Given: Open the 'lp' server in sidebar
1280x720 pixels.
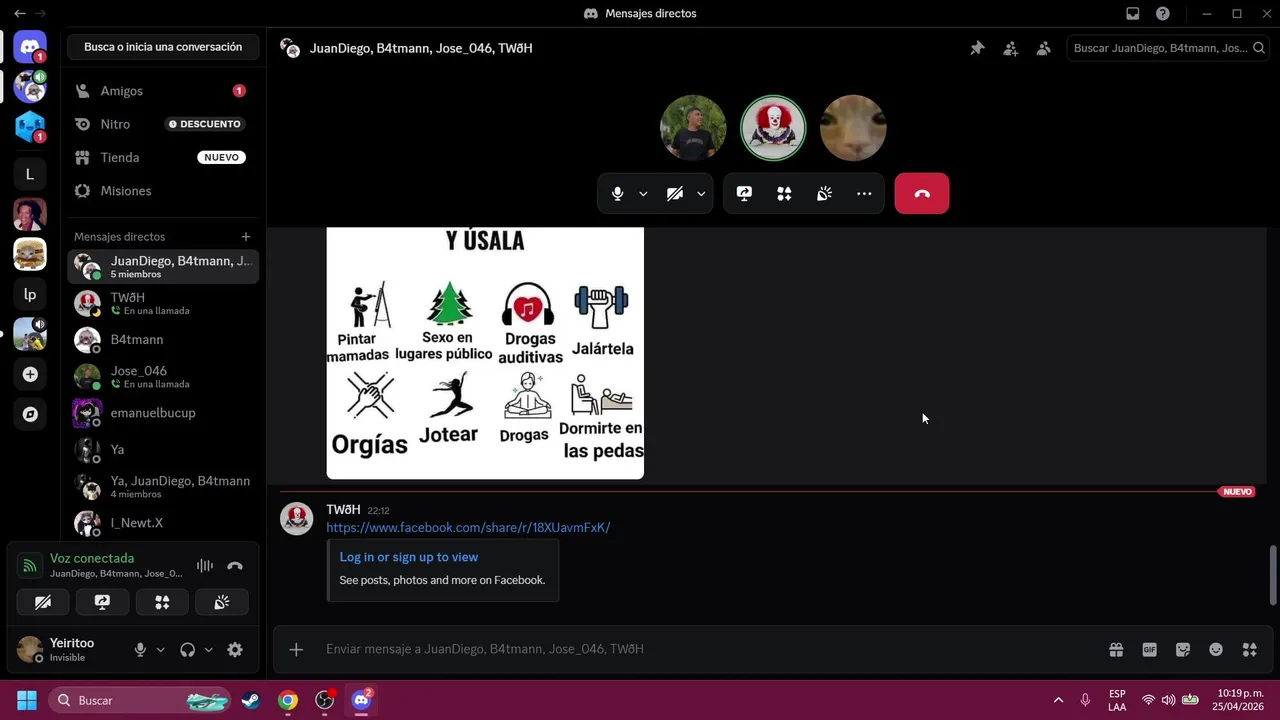Looking at the screenshot, I should pyautogui.click(x=30, y=294).
